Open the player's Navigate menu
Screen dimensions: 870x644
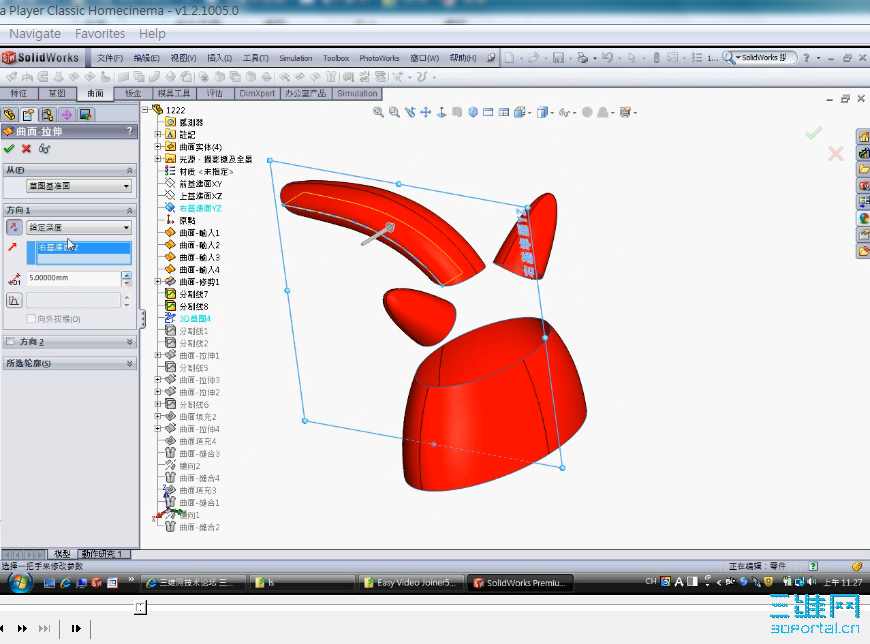[x=35, y=34]
